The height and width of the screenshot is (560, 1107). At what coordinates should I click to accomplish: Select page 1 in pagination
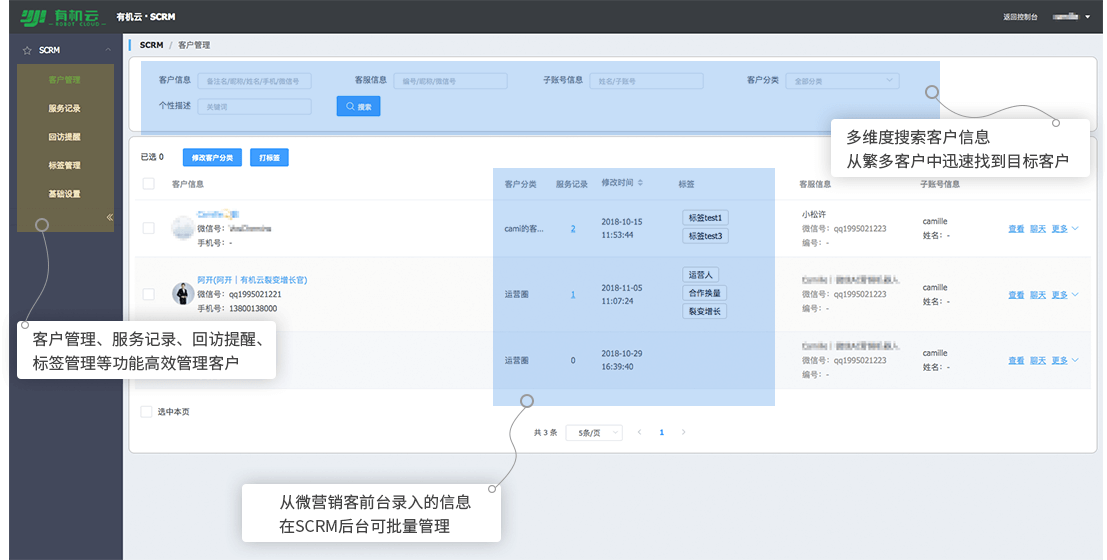pos(662,432)
